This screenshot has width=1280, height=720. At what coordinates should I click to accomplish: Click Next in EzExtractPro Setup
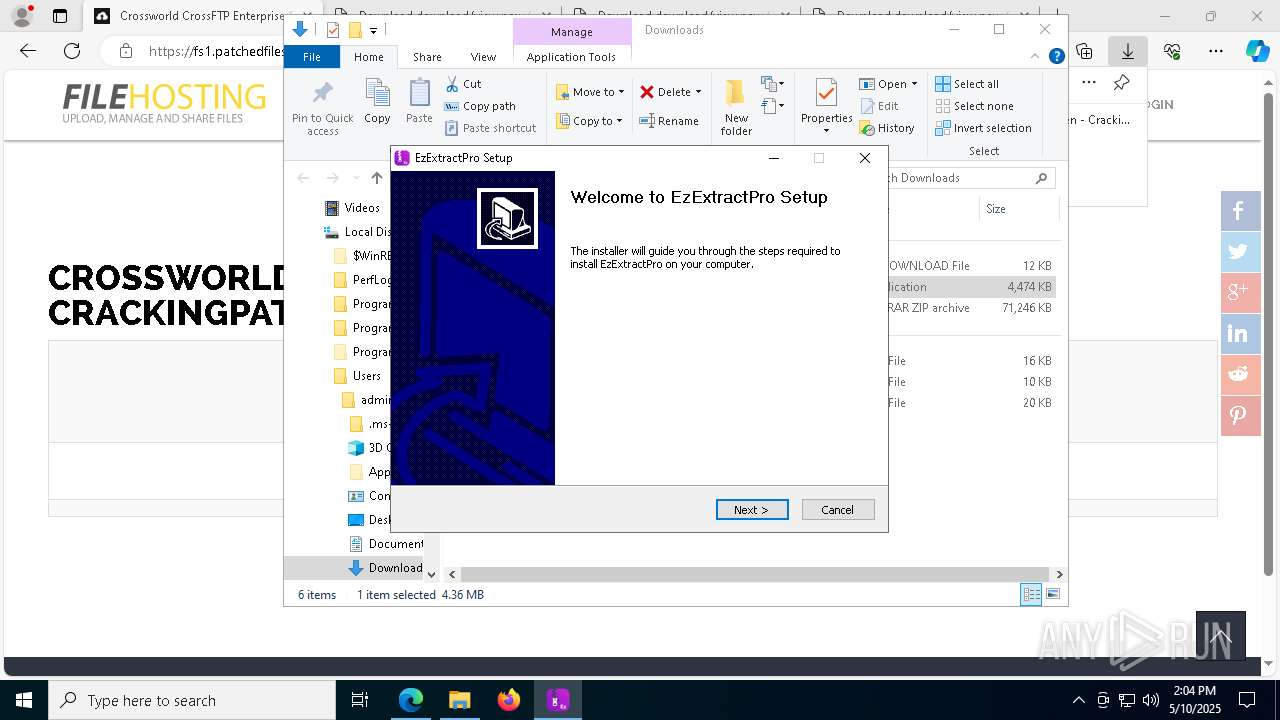752,510
